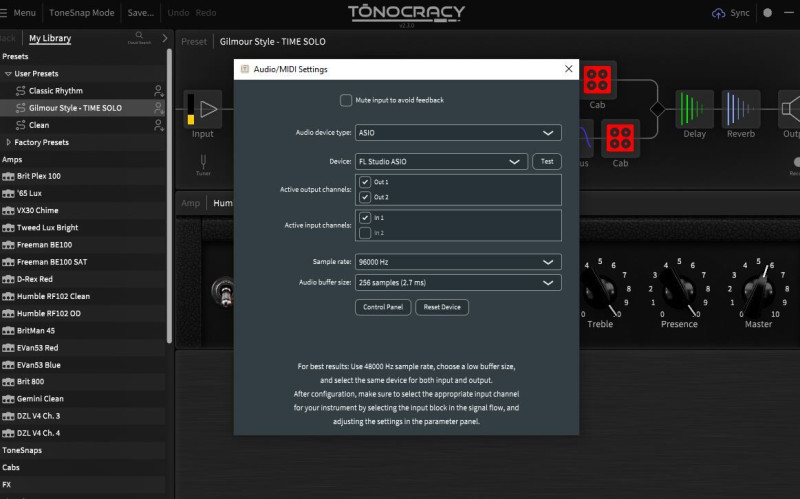
Task: Click the library panel right chevron
Action: click(x=164, y=38)
